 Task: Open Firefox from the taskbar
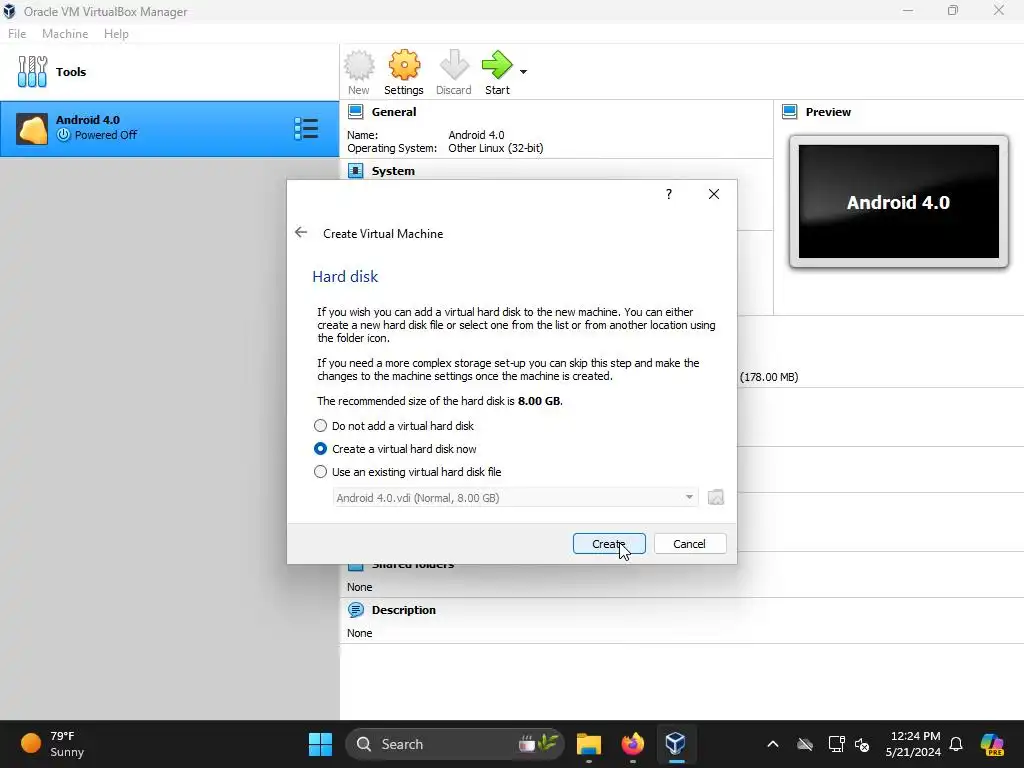click(x=632, y=744)
